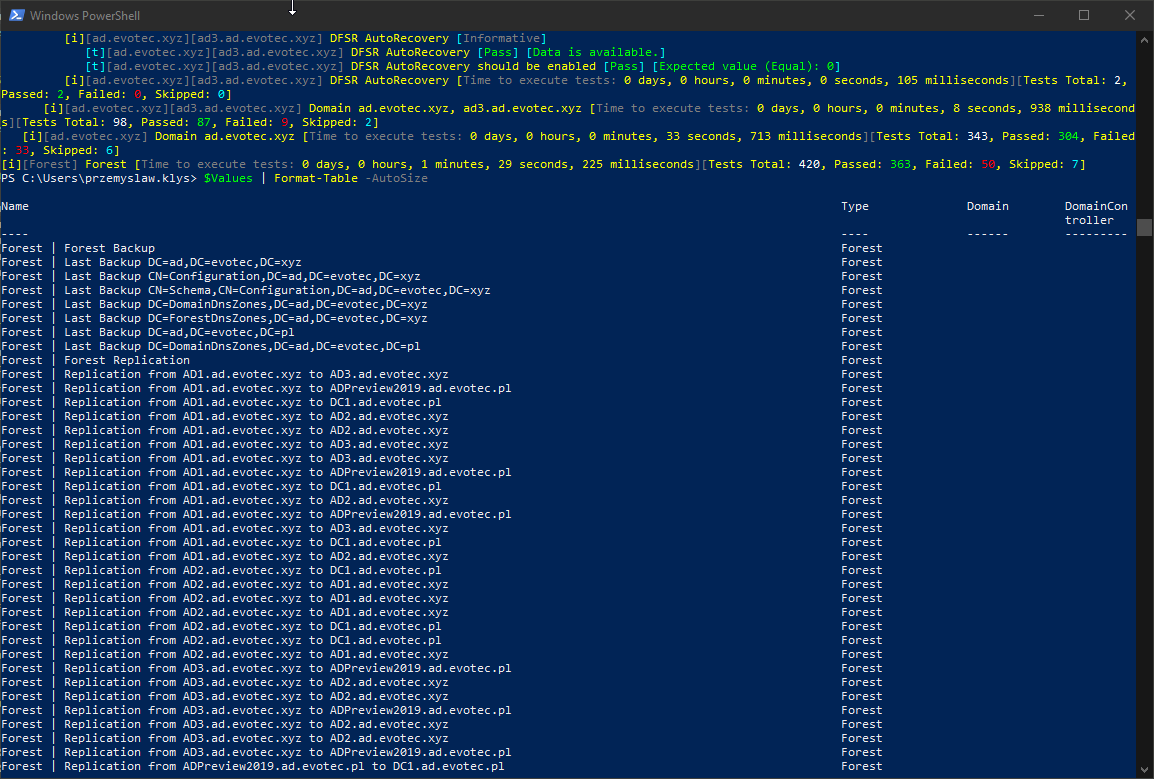Click the scrollbar down arrow
Screen dimensions: 1154x779
click(1145, 771)
